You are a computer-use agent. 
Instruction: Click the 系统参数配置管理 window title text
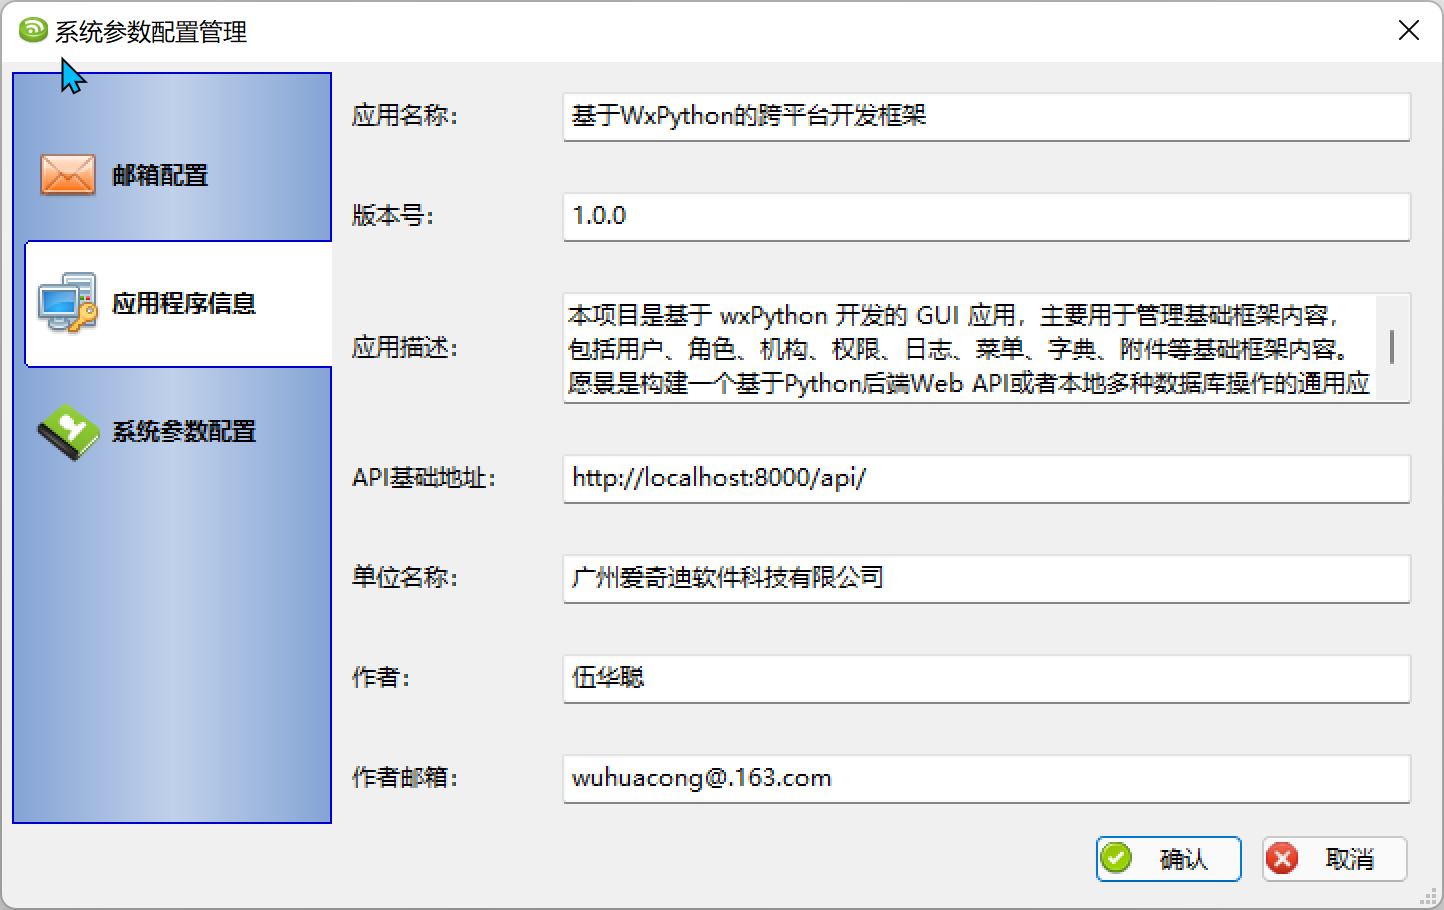(151, 32)
